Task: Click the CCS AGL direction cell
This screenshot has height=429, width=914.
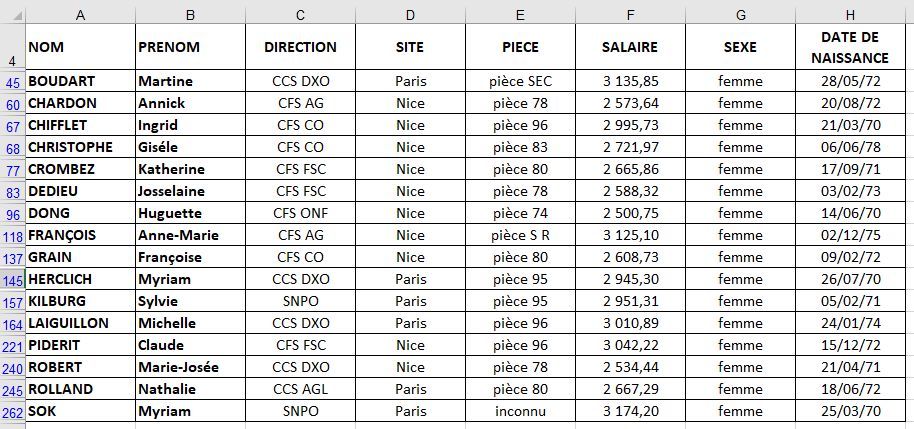Action: [x=300, y=389]
